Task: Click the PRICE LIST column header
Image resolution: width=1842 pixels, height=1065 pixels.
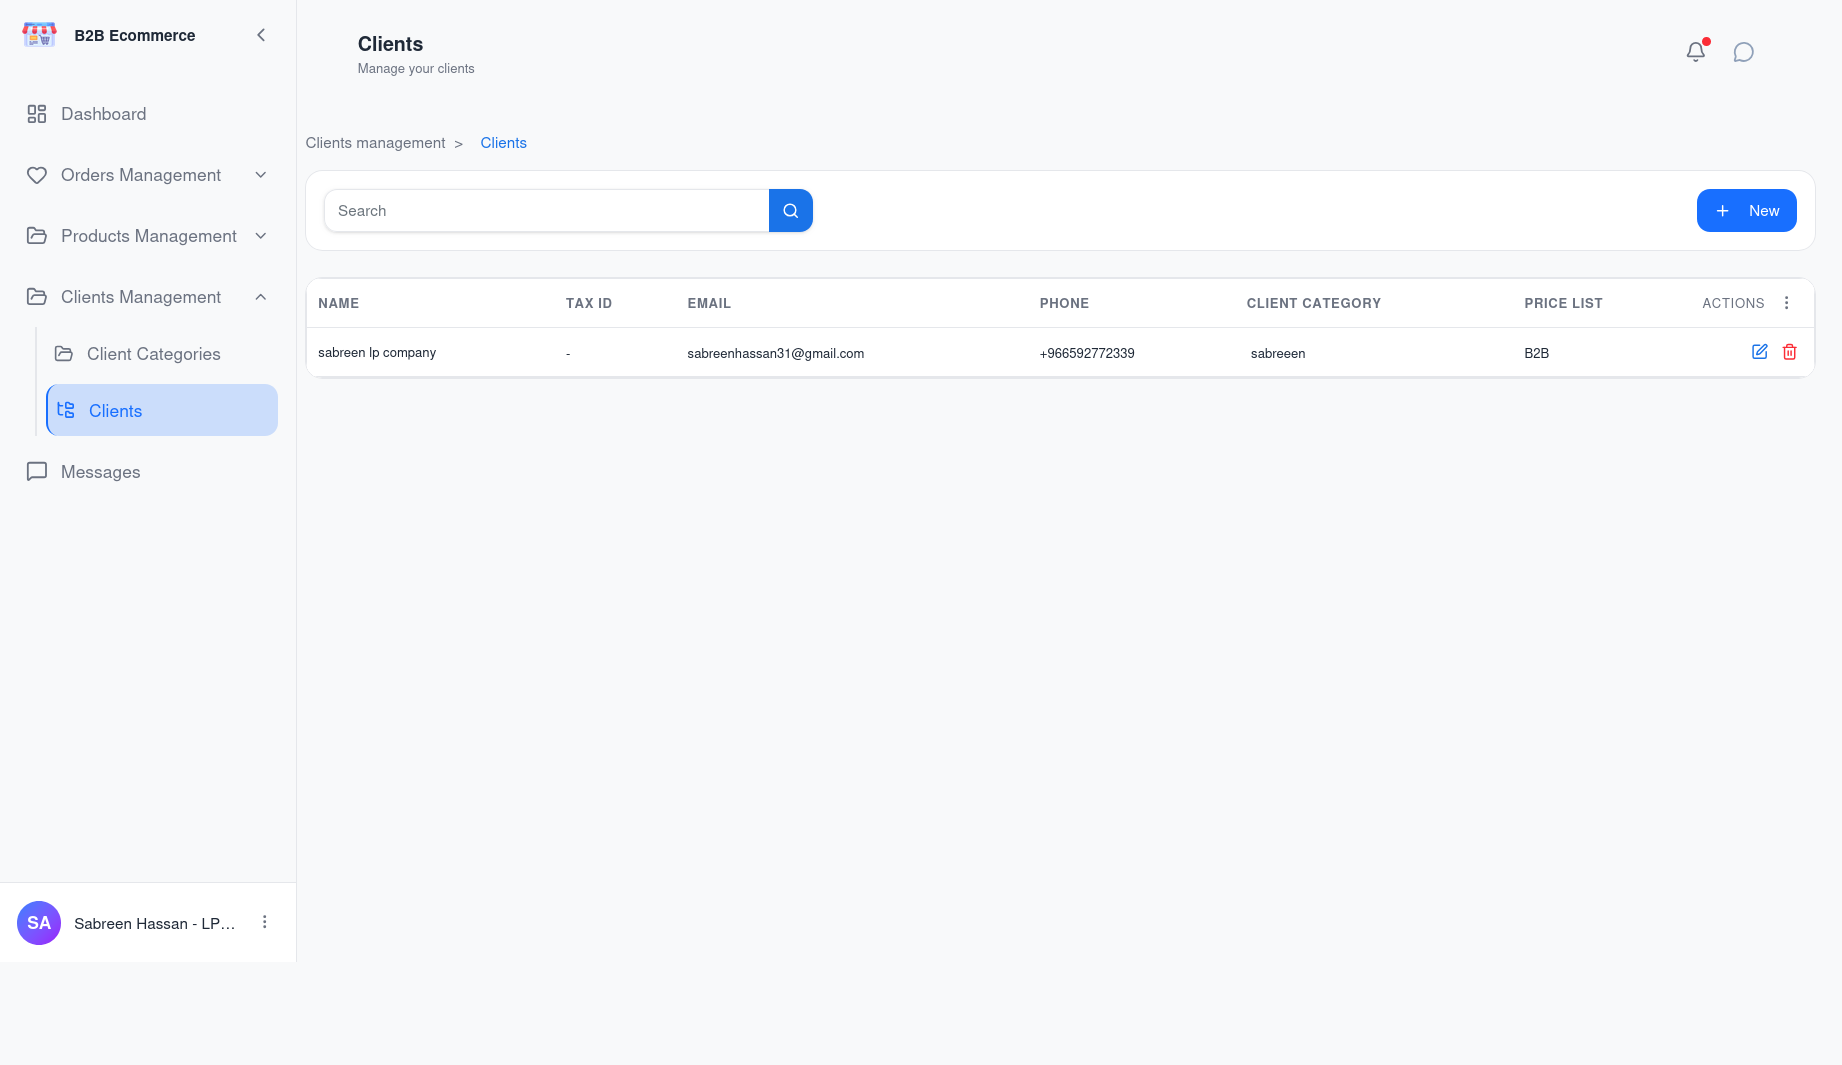Action: point(1563,303)
